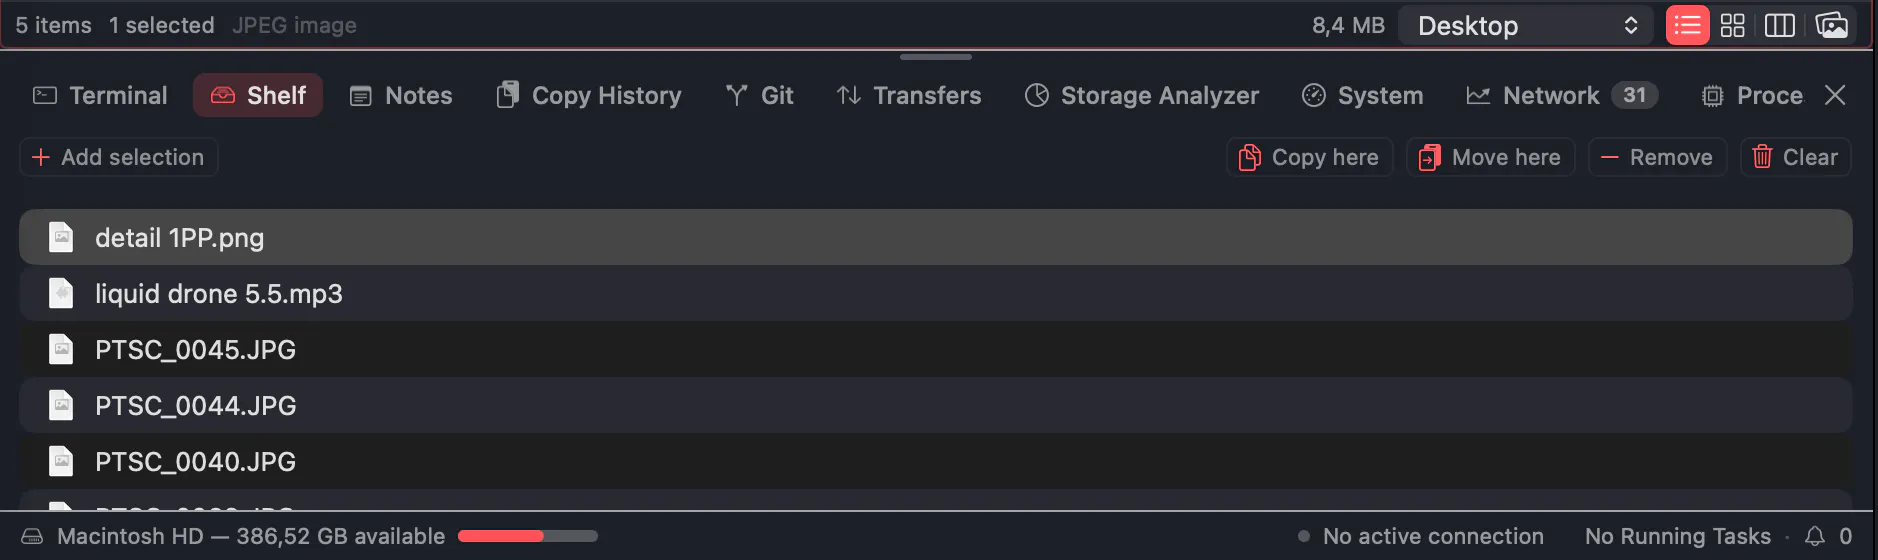This screenshot has height=560, width=1878.
Task: Click the Transfers arrows icon
Action: (849, 95)
